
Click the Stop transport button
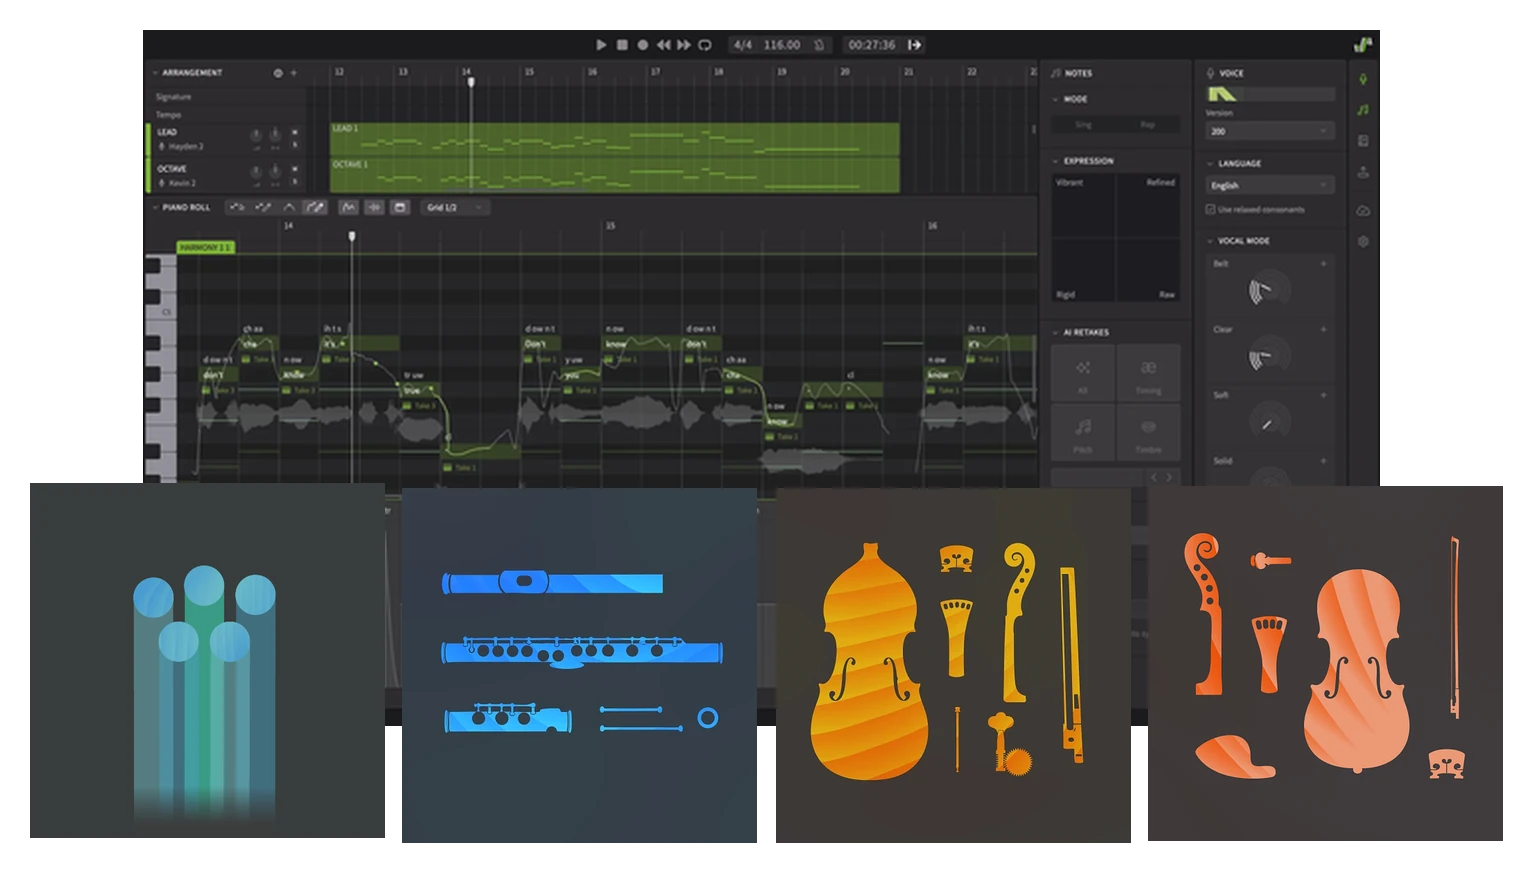(622, 45)
